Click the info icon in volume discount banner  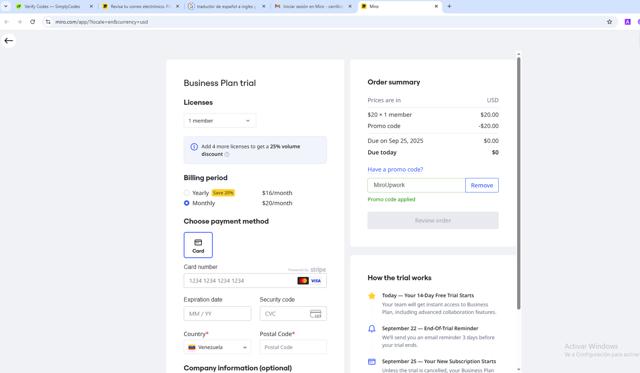tap(194, 147)
